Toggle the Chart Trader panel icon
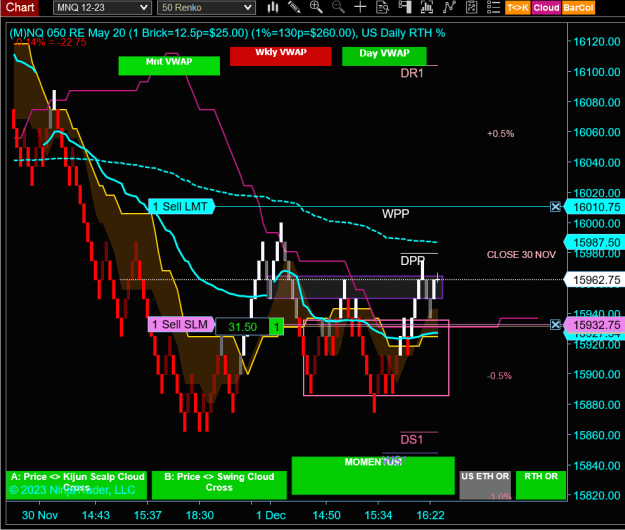 coord(405,7)
